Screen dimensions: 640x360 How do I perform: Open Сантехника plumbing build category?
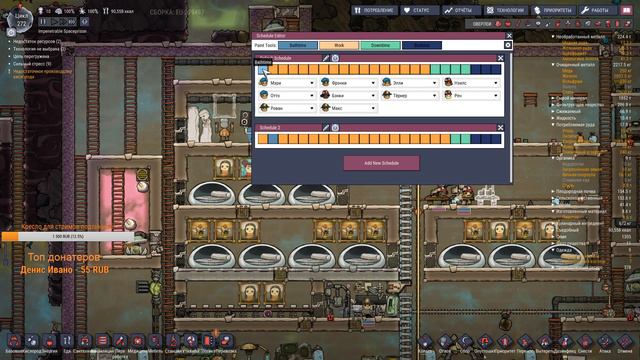84,341
